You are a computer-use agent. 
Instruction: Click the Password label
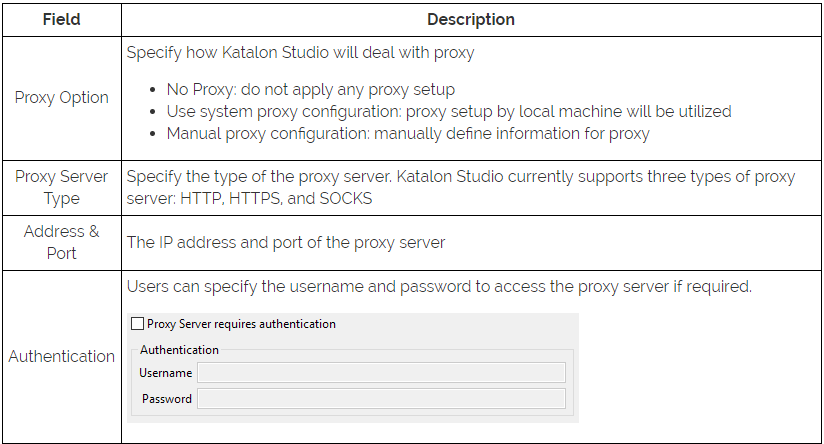pos(167,399)
